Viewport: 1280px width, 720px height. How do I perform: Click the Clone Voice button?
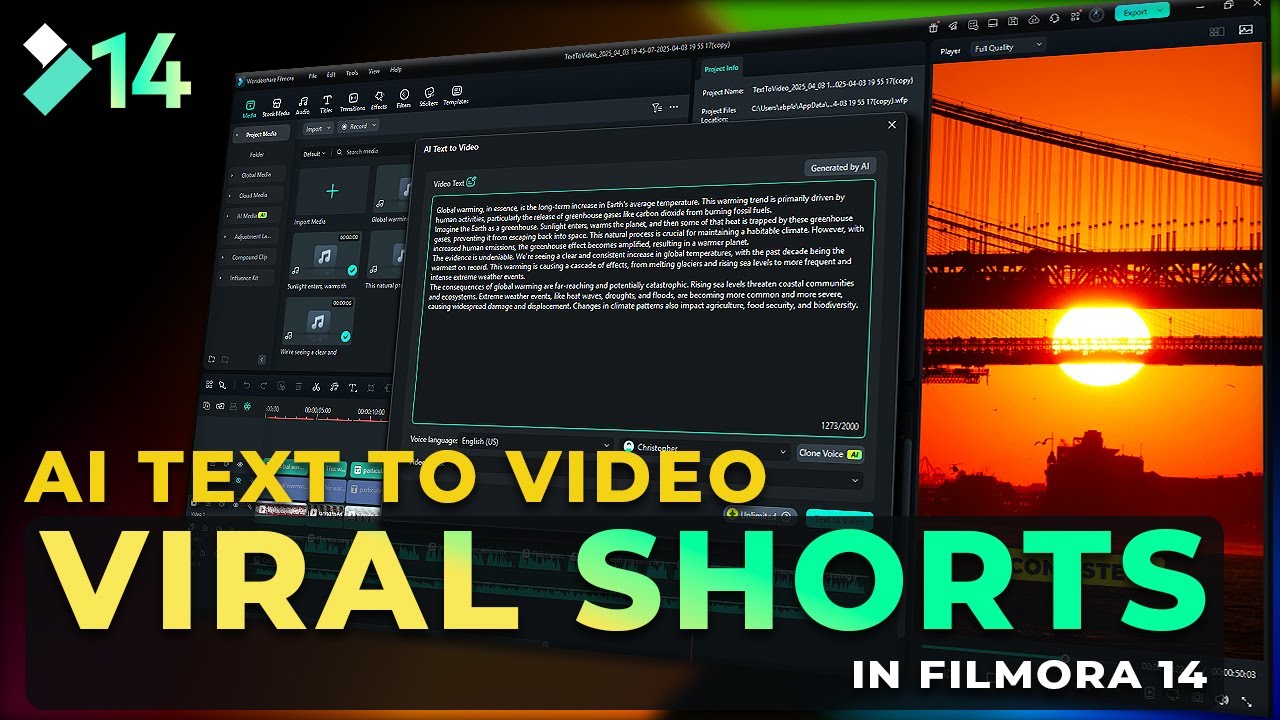click(830, 453)
